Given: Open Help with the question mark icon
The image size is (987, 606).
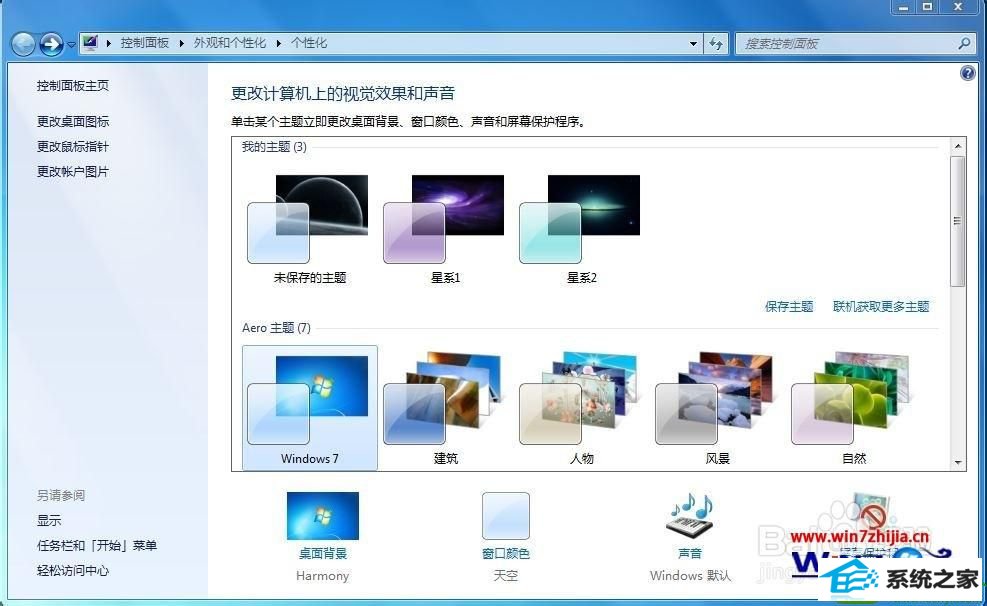Looking at the screenshot, I should pyautogui.click(x=967, y=73).
